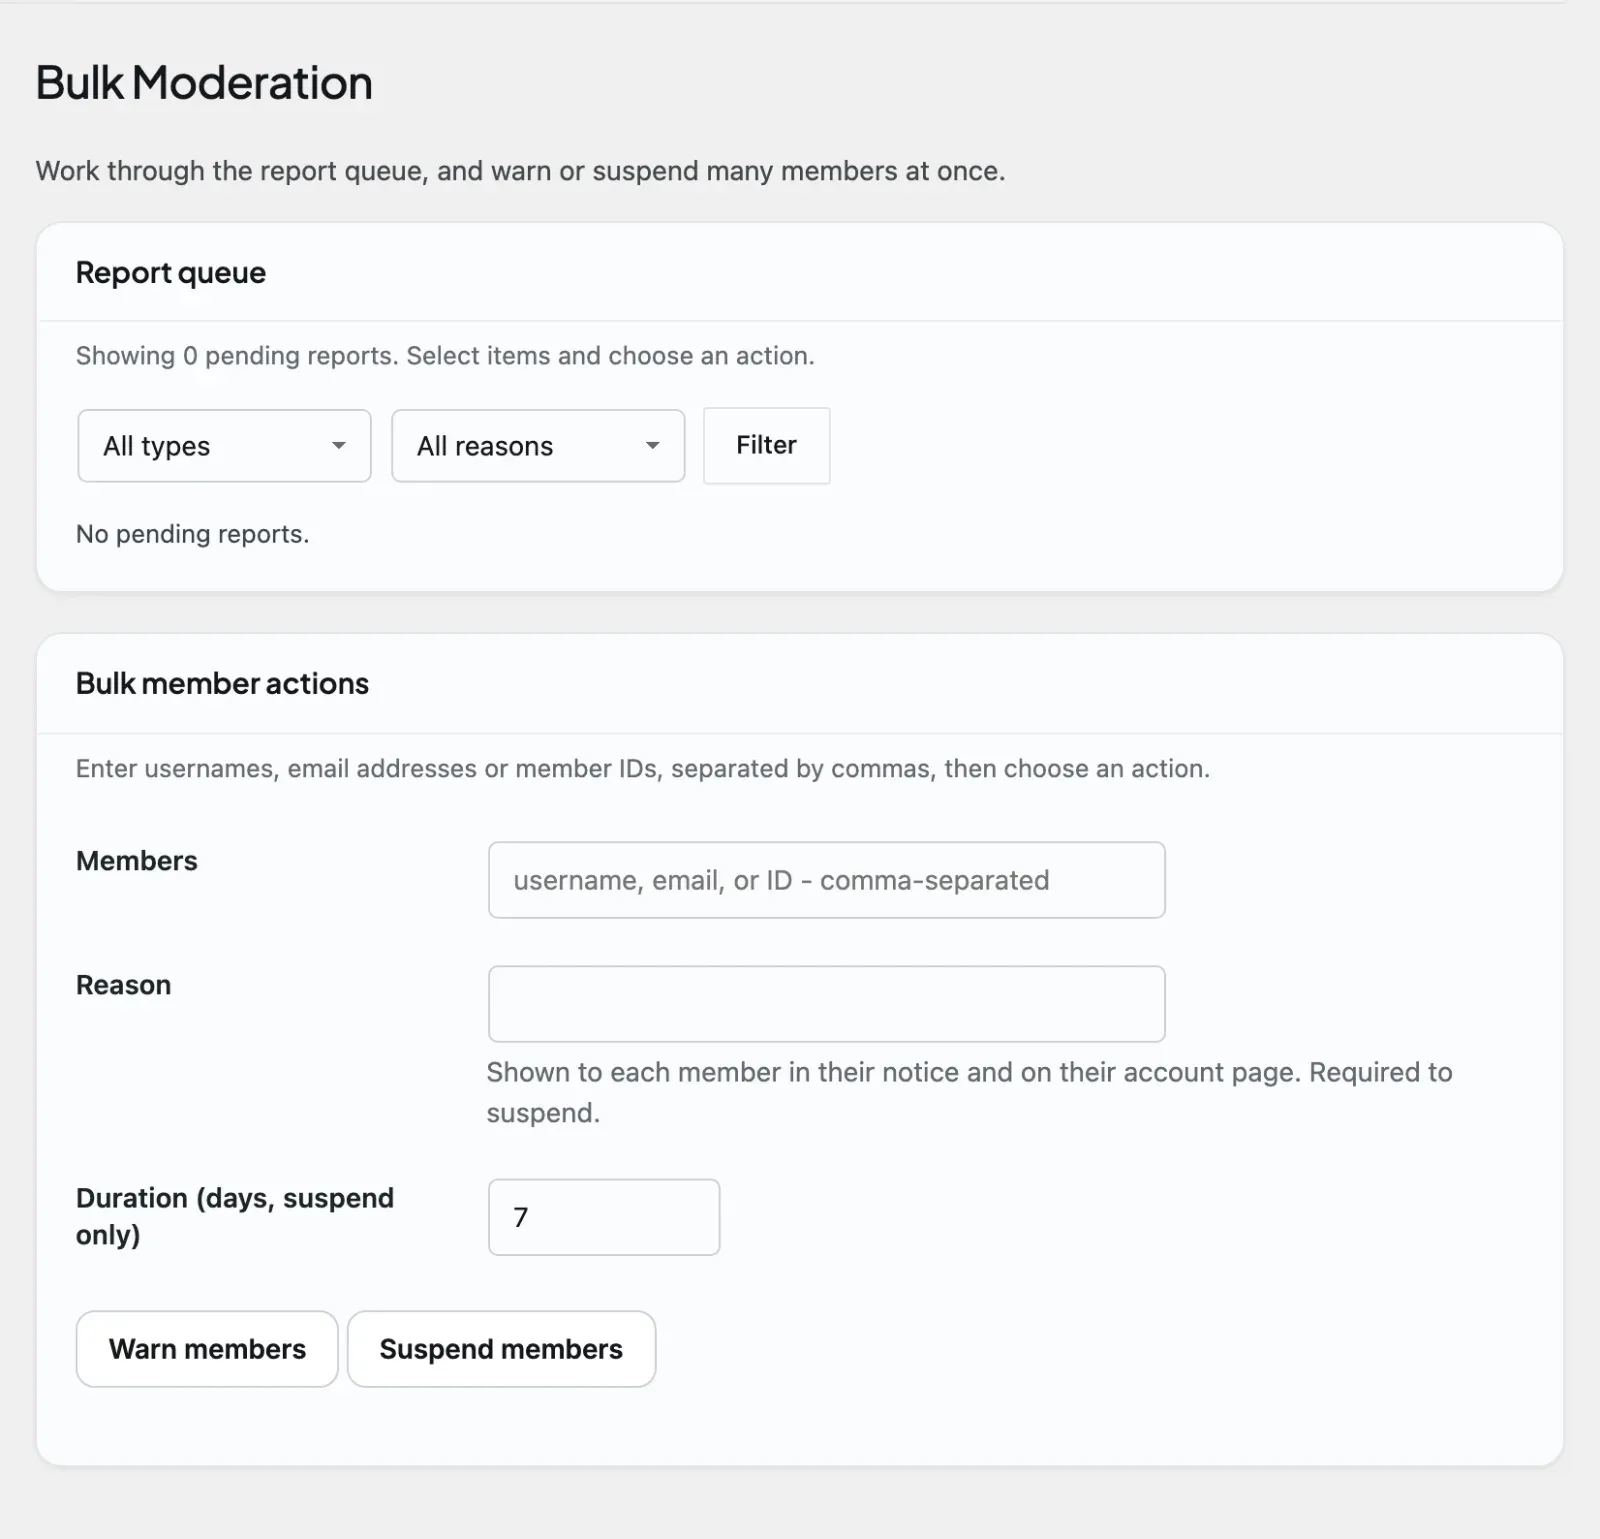Viewport: 1600px width, 1539px height.
Task: Select 'Enter usernames, email addresses' instruction text
Action: coord(643,769)
